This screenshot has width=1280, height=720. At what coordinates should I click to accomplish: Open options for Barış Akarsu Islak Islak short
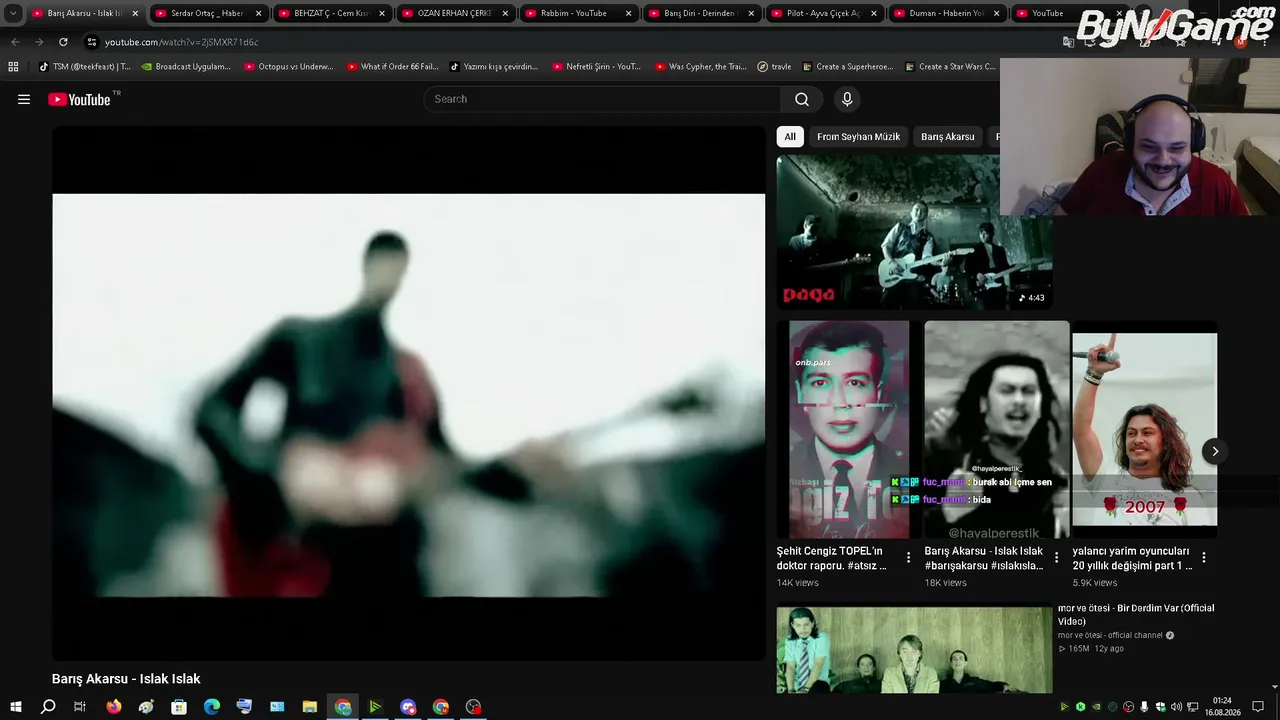pyautogui.click(x=1056, y=558)
